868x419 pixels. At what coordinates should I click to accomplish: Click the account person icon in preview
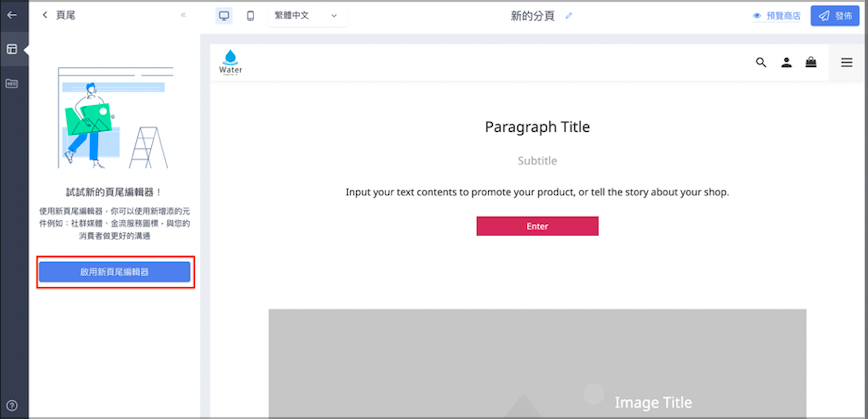(x=786, y=63)
